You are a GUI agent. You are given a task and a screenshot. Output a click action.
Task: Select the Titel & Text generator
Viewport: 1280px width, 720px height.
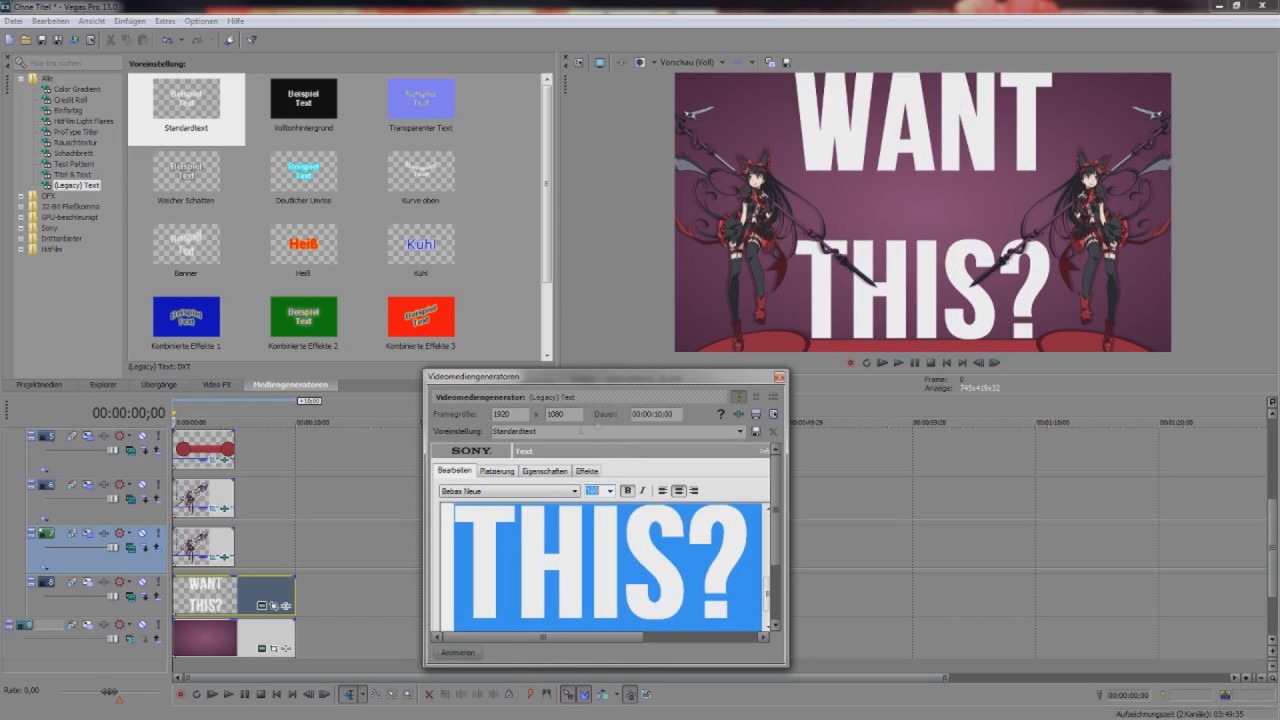[72, 175]
